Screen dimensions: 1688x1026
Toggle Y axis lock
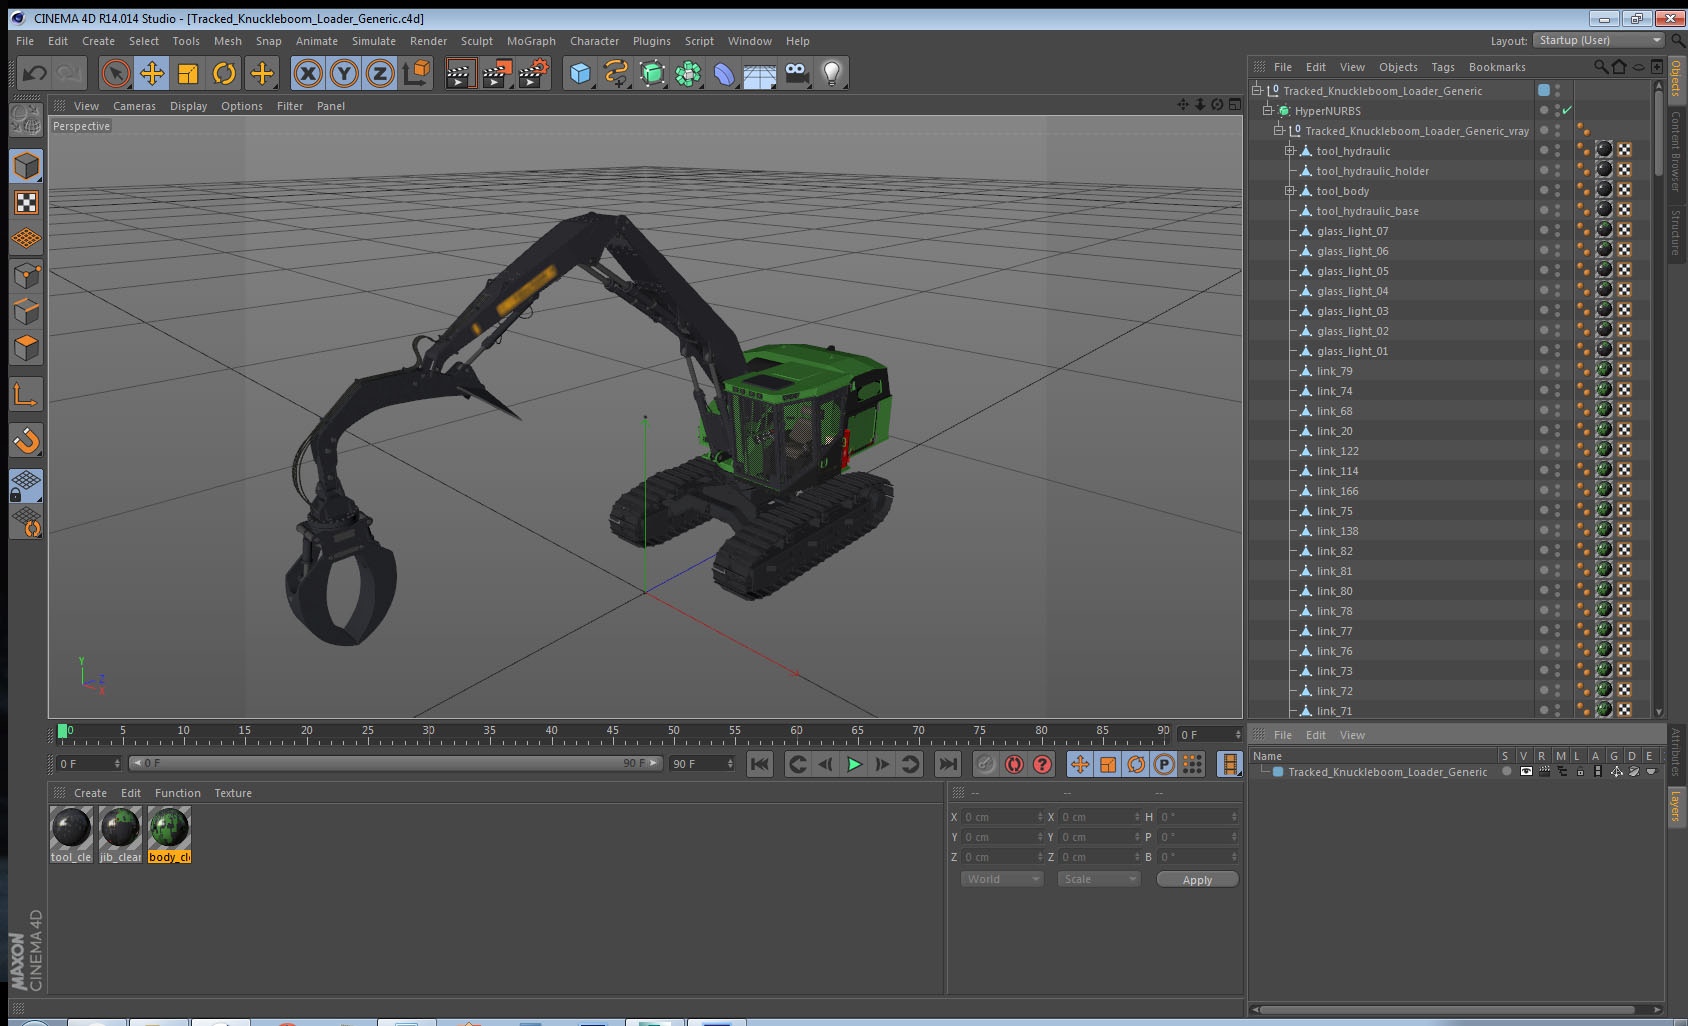coord(344,73)
